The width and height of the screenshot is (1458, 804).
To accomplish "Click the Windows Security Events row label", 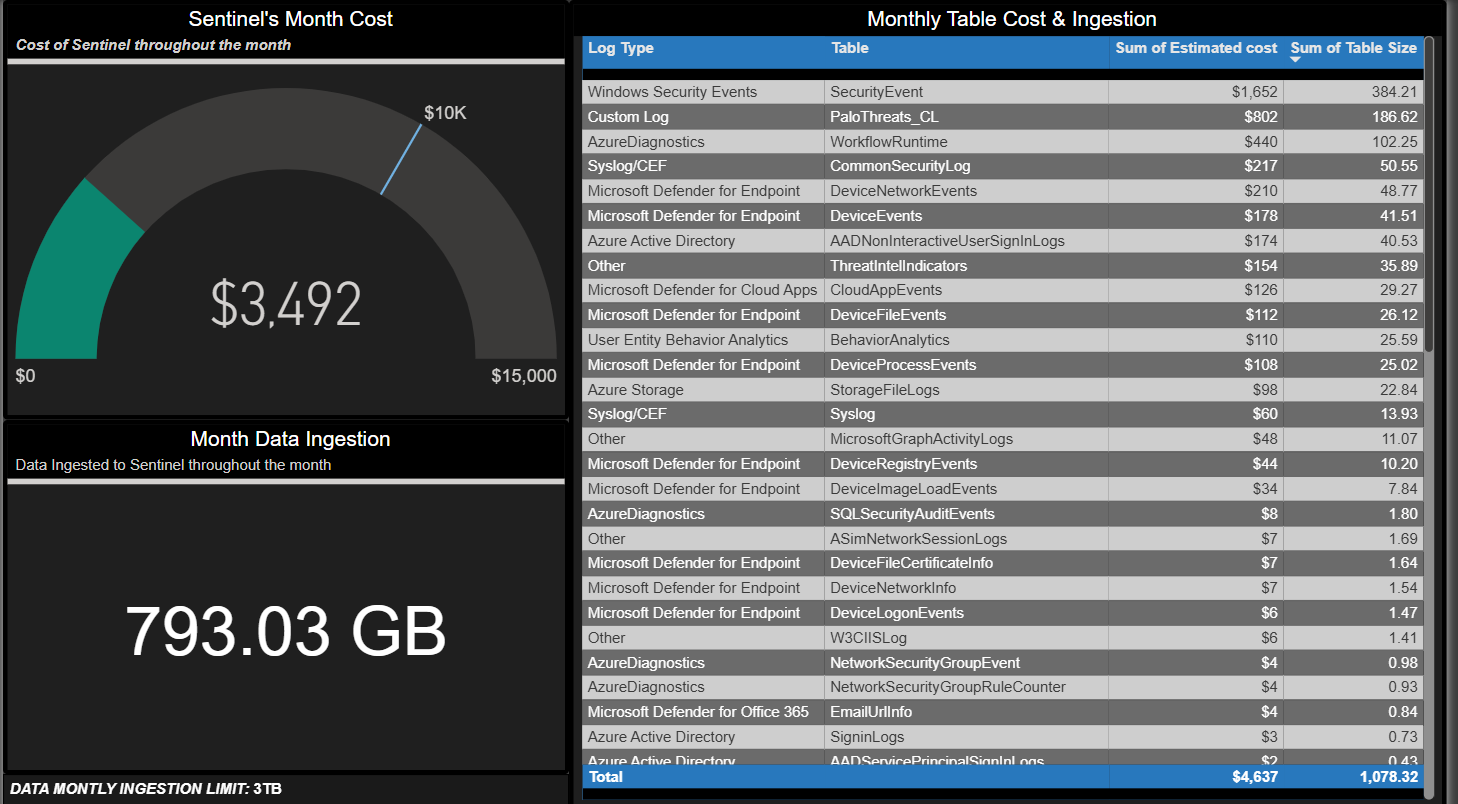I will click(672, 92).
